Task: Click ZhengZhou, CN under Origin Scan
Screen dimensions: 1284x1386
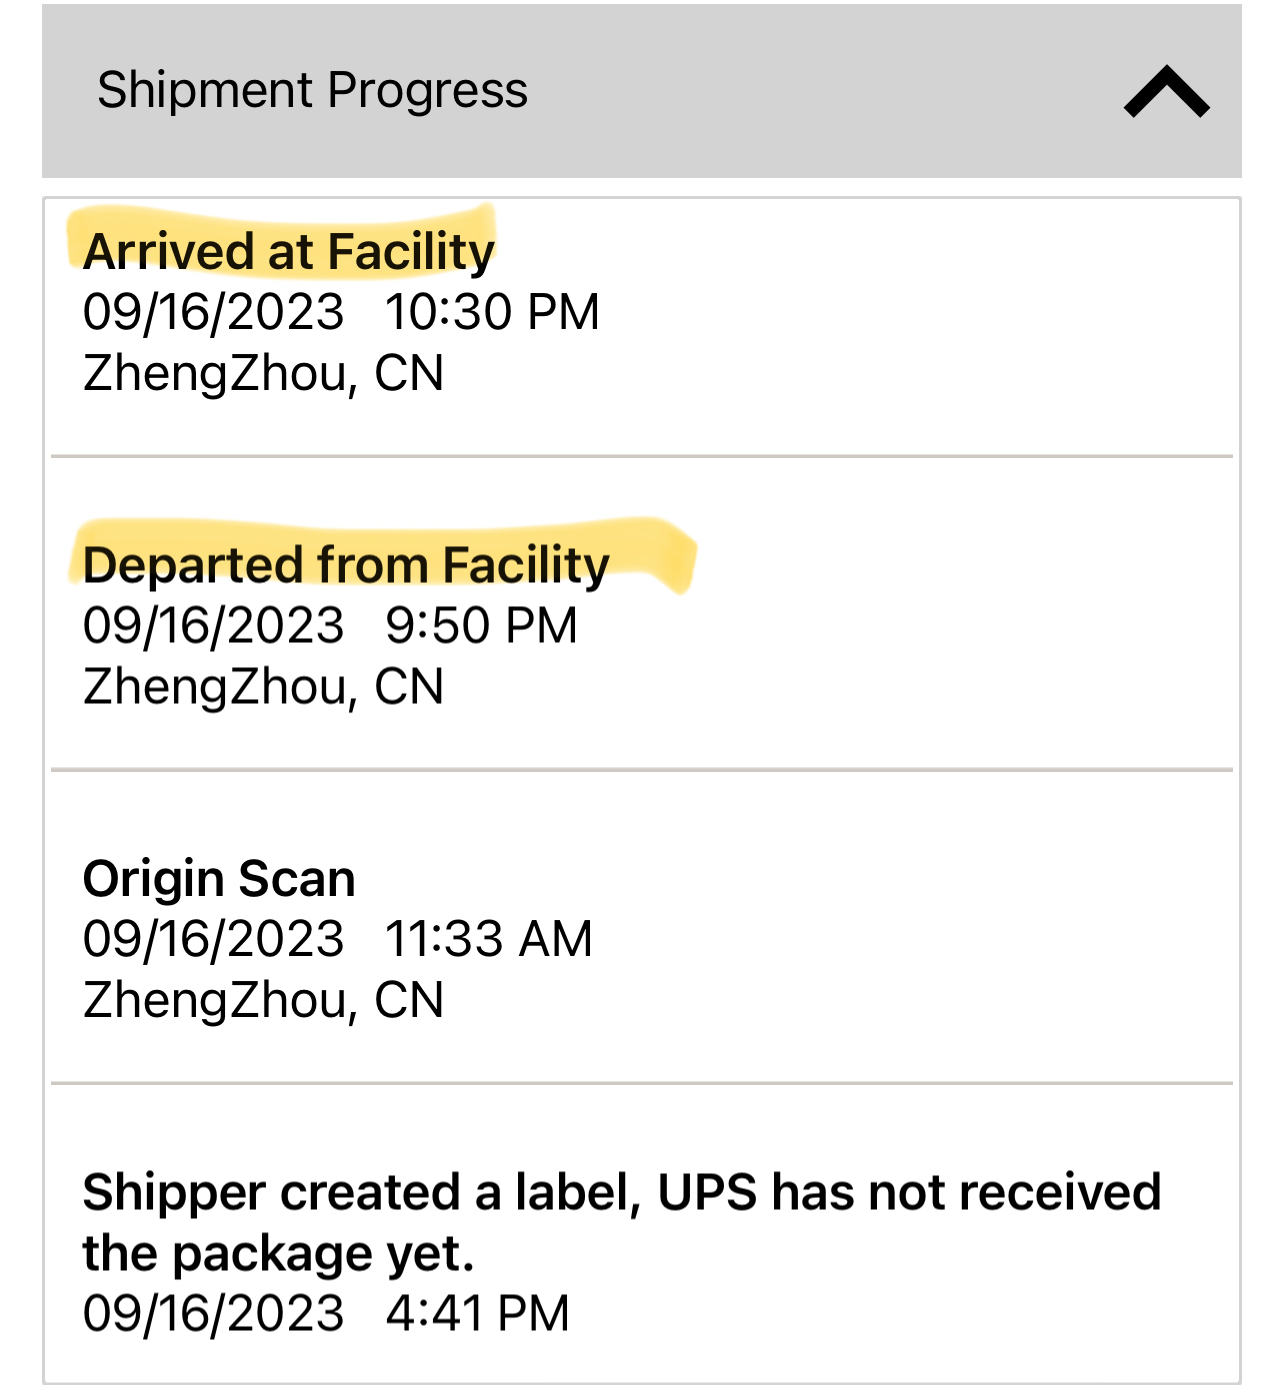Action: [263, 1000]
